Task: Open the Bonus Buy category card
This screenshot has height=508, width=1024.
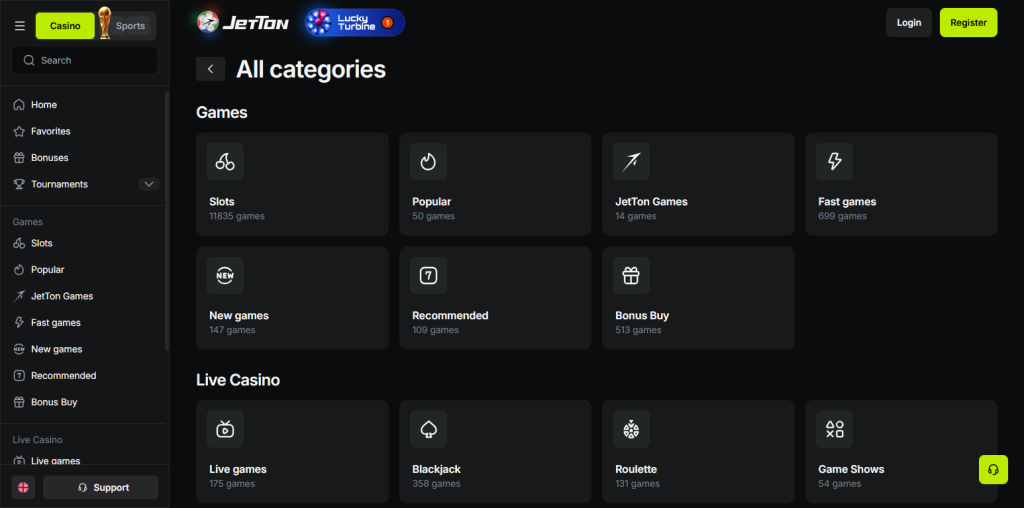Action: pos(698,298)
